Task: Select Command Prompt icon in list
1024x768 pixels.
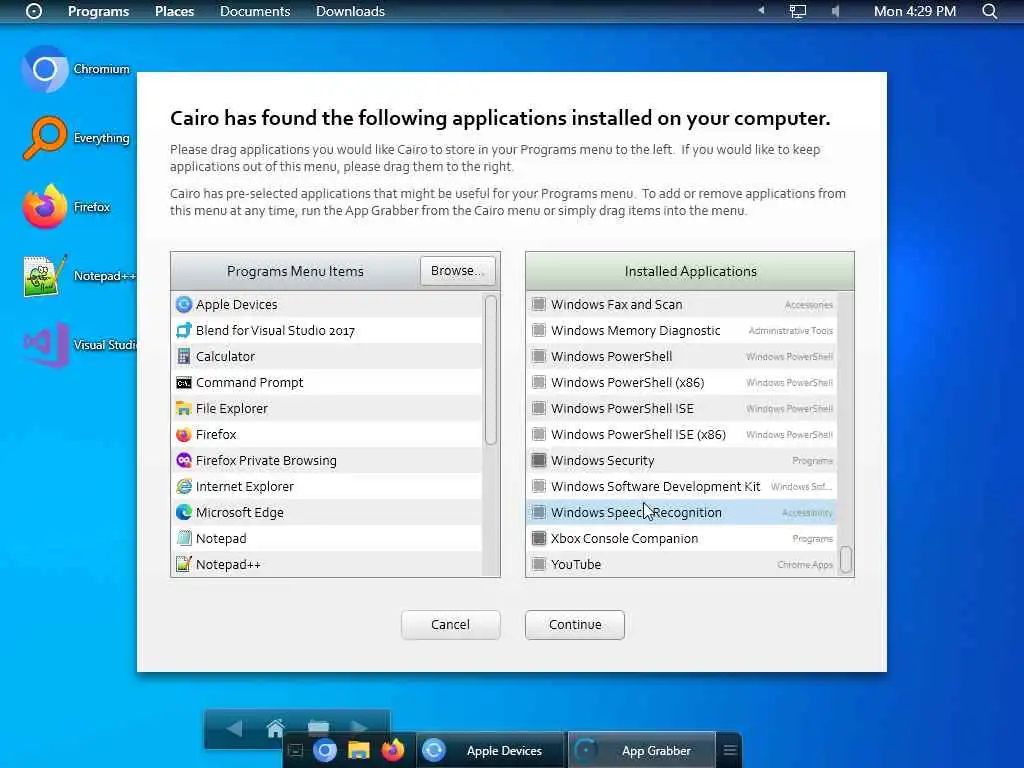Action: (184, 383)
